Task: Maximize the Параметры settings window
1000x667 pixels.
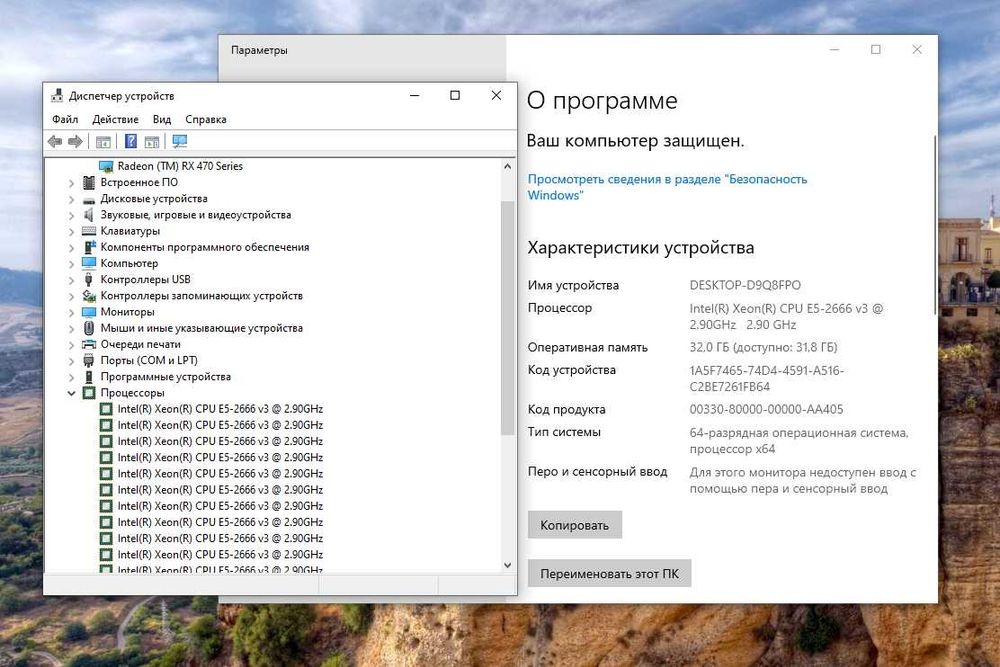Action: [876, 49]
